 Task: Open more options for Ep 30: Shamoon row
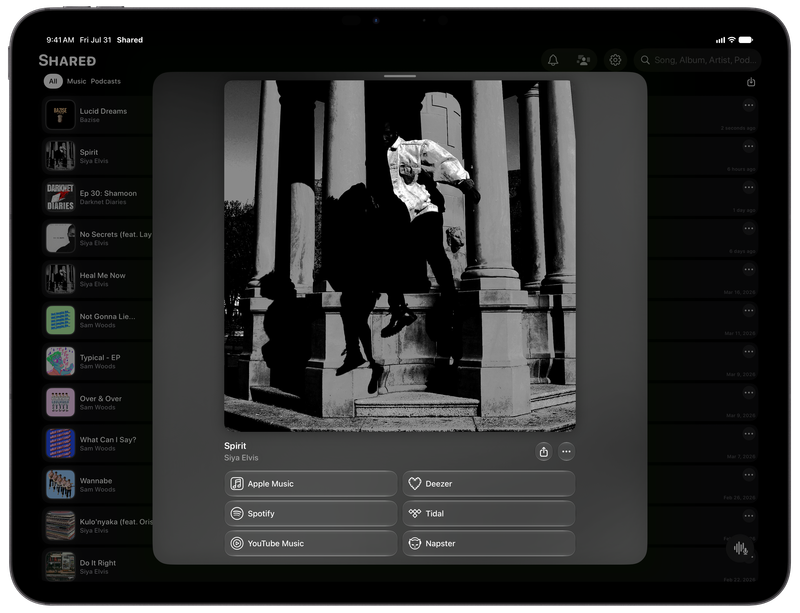click(748, 188)
